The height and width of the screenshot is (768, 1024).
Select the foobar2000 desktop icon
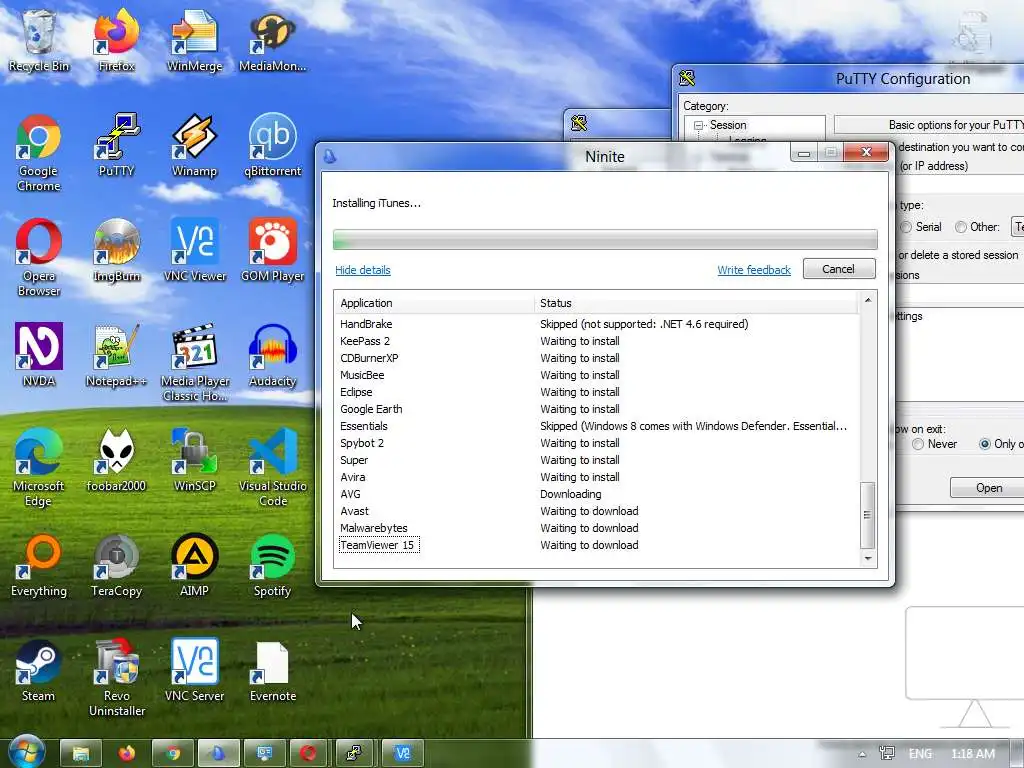pos(116,460)
